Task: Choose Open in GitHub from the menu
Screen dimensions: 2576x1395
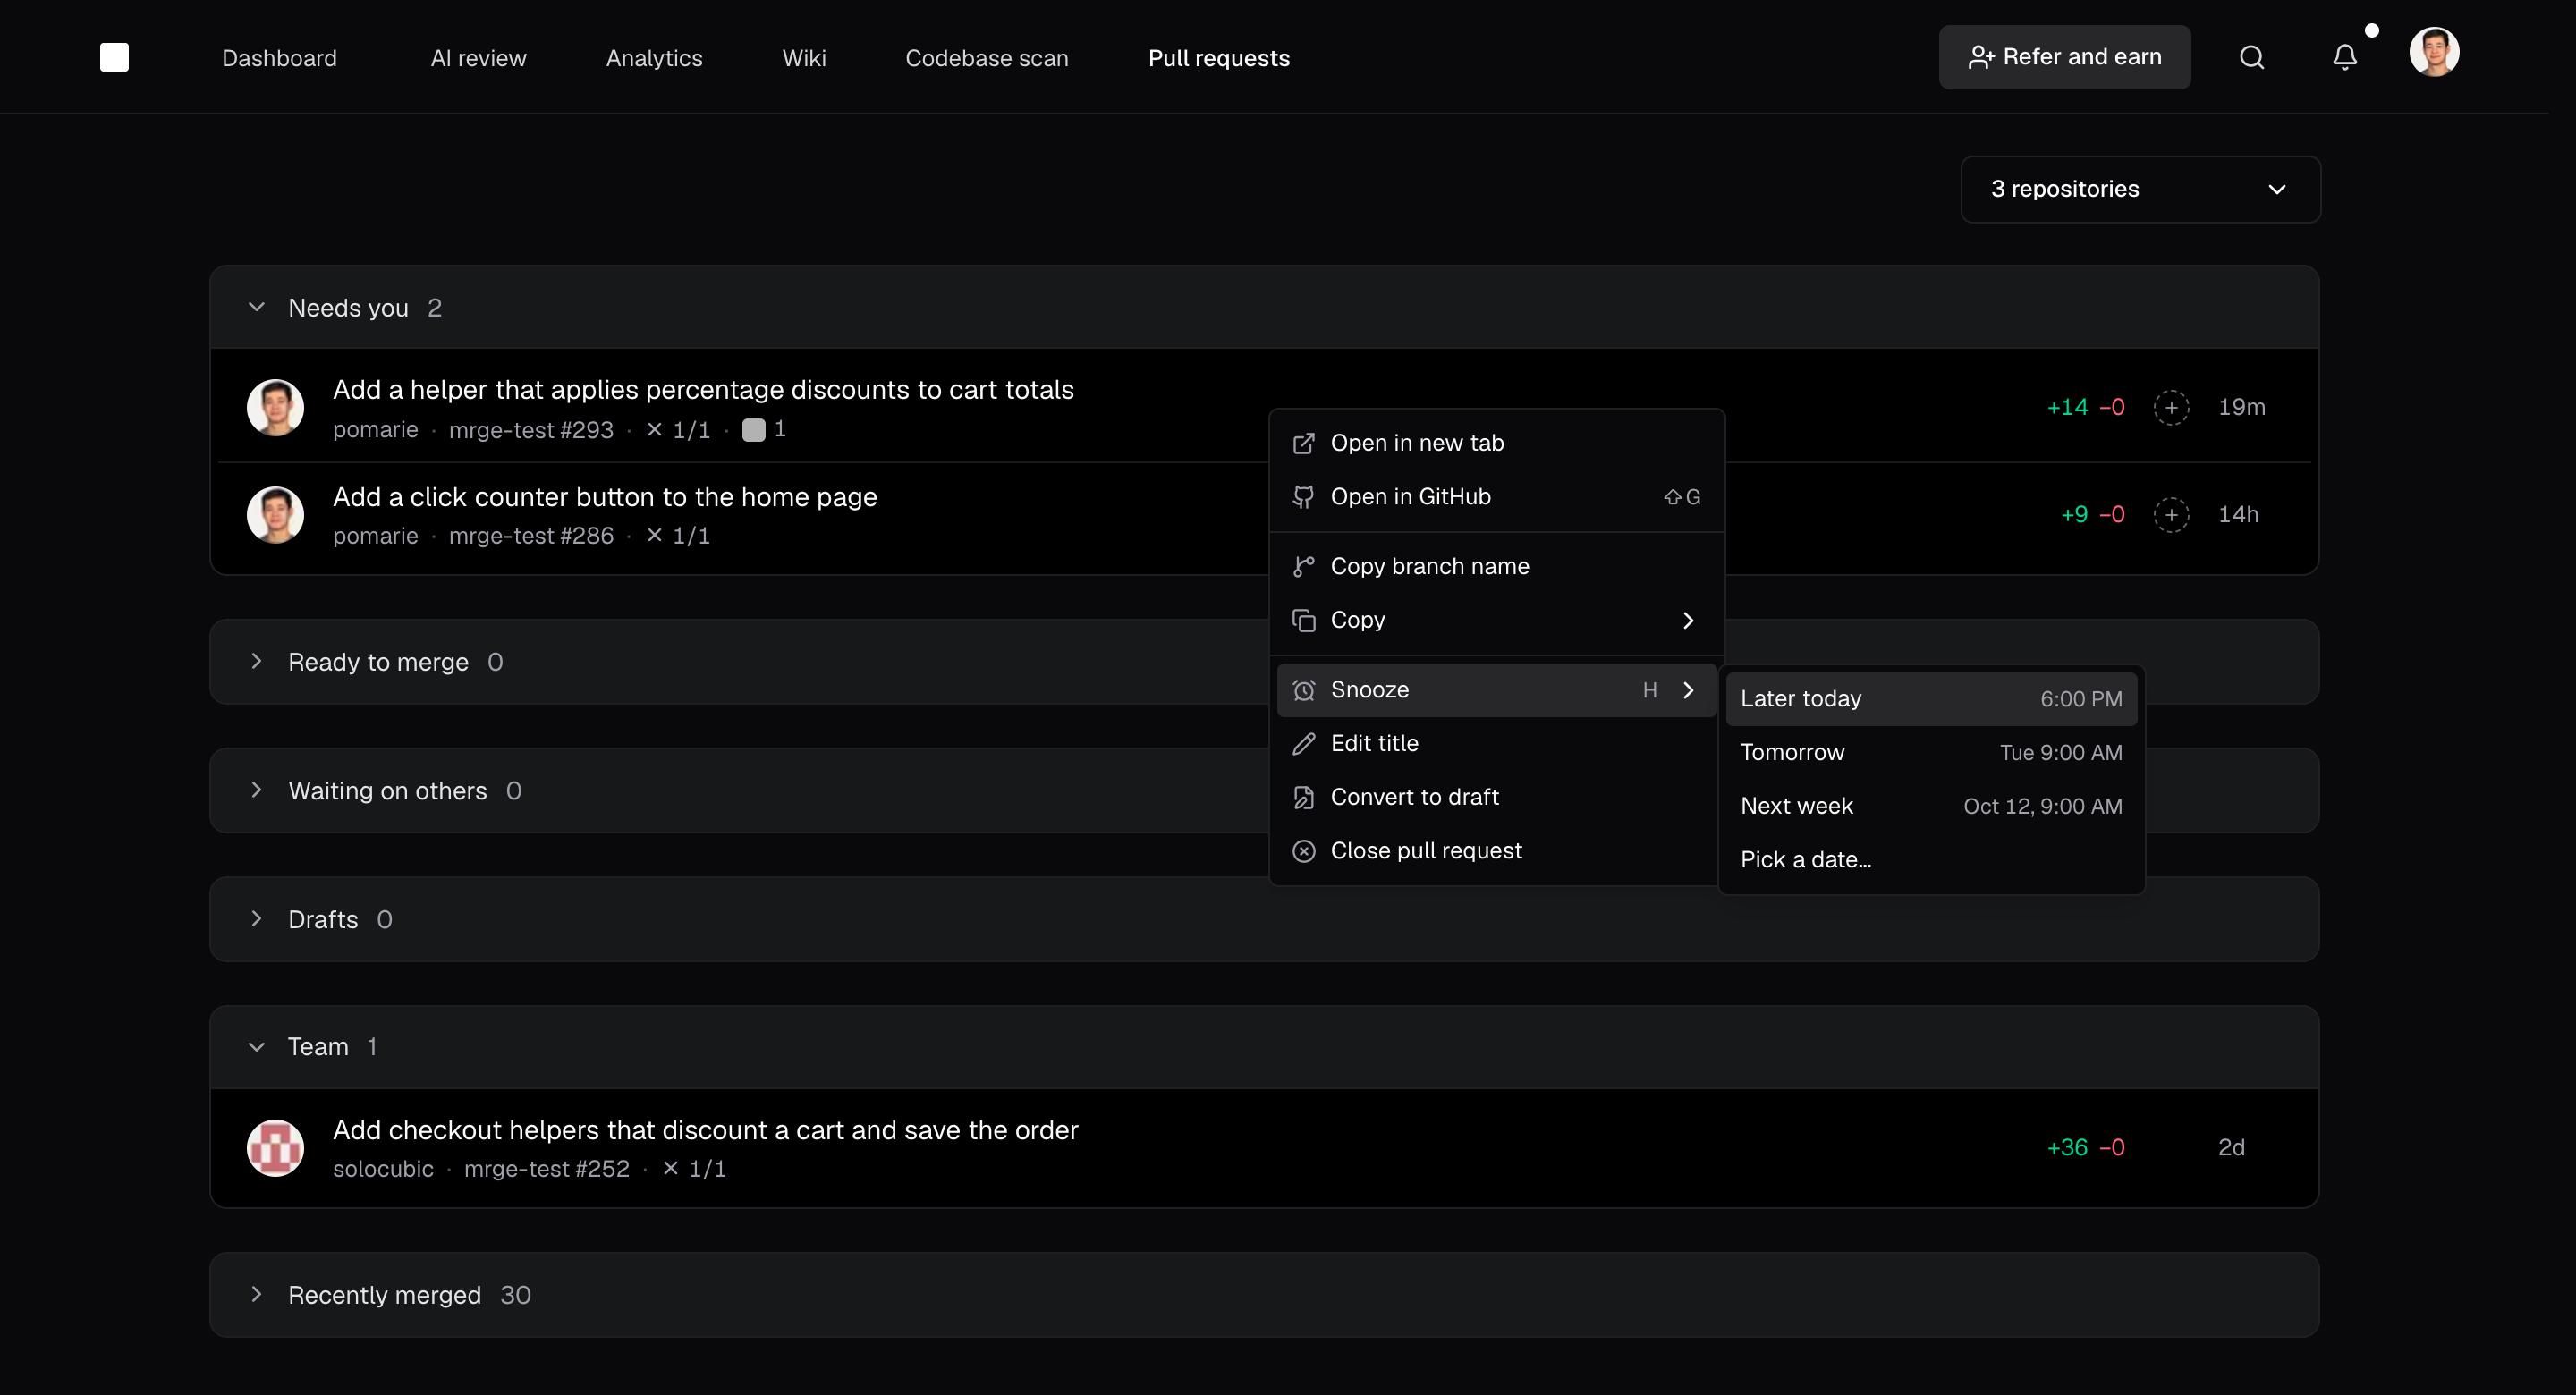Action: tap(1496, 496)
